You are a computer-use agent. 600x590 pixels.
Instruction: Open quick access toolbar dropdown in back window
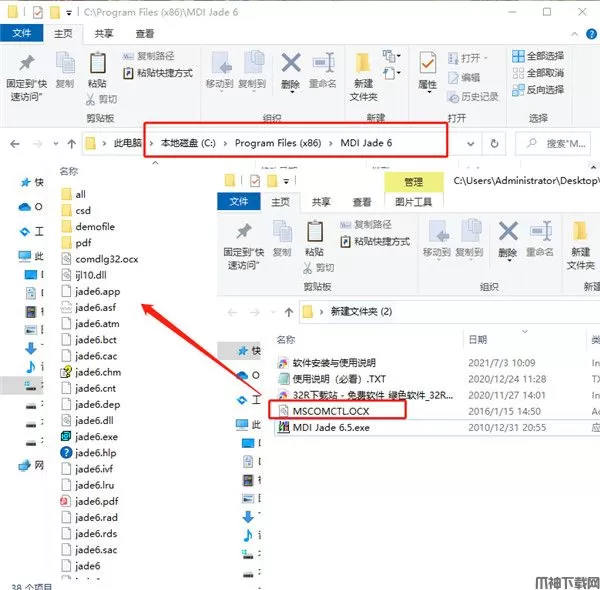pyautogui.click(x=69, y=13)
